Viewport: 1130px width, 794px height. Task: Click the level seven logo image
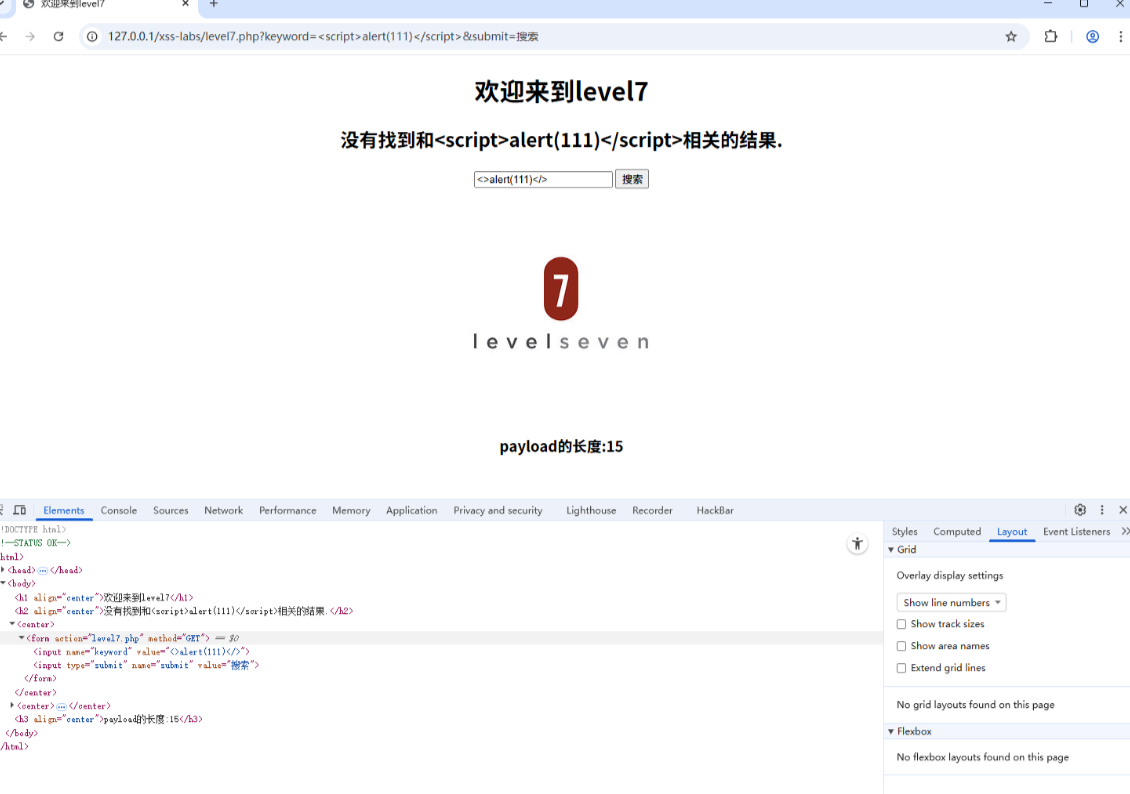(561, 303)
